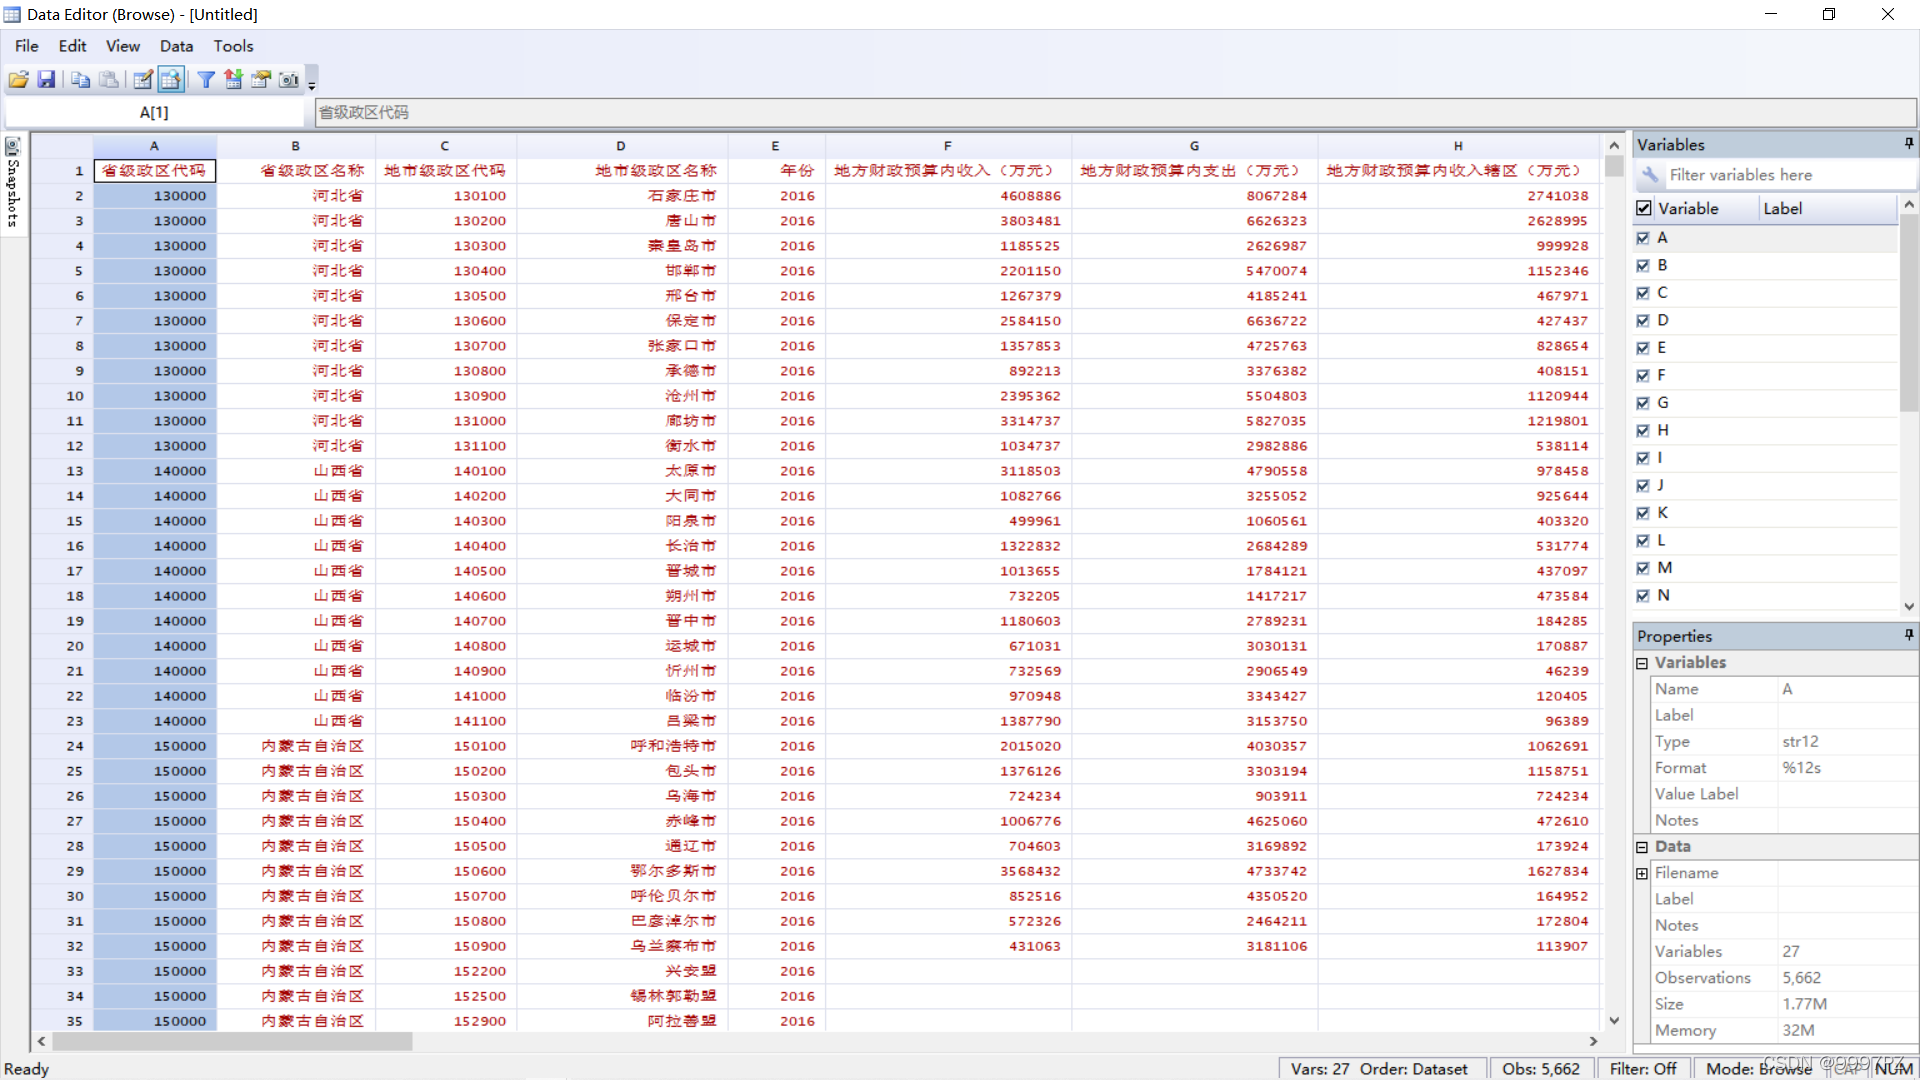The width and height of the screenshot is (1920, 1080).
Task: Sort by the Variable column header
Action: pyautogui.click(x=1706, y=208)
